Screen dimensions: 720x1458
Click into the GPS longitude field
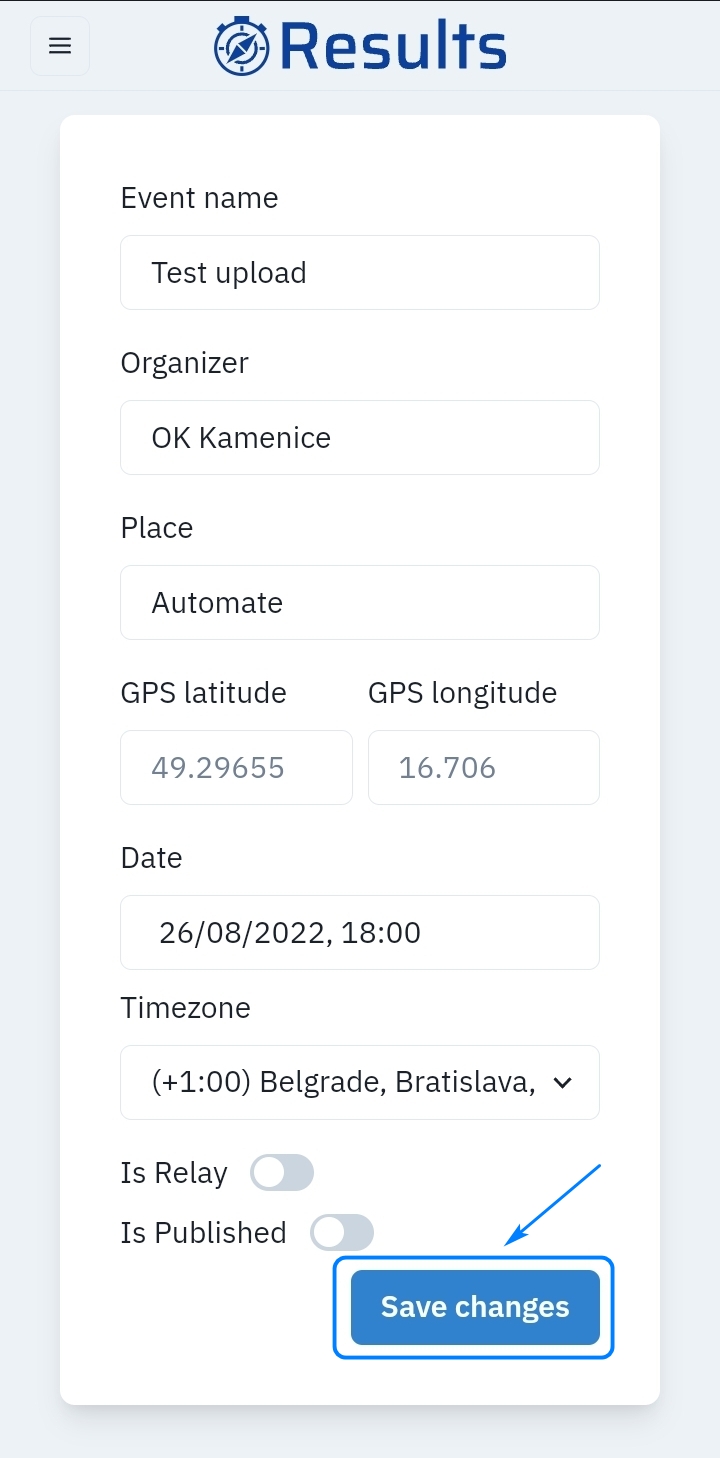tap(484, 767)
